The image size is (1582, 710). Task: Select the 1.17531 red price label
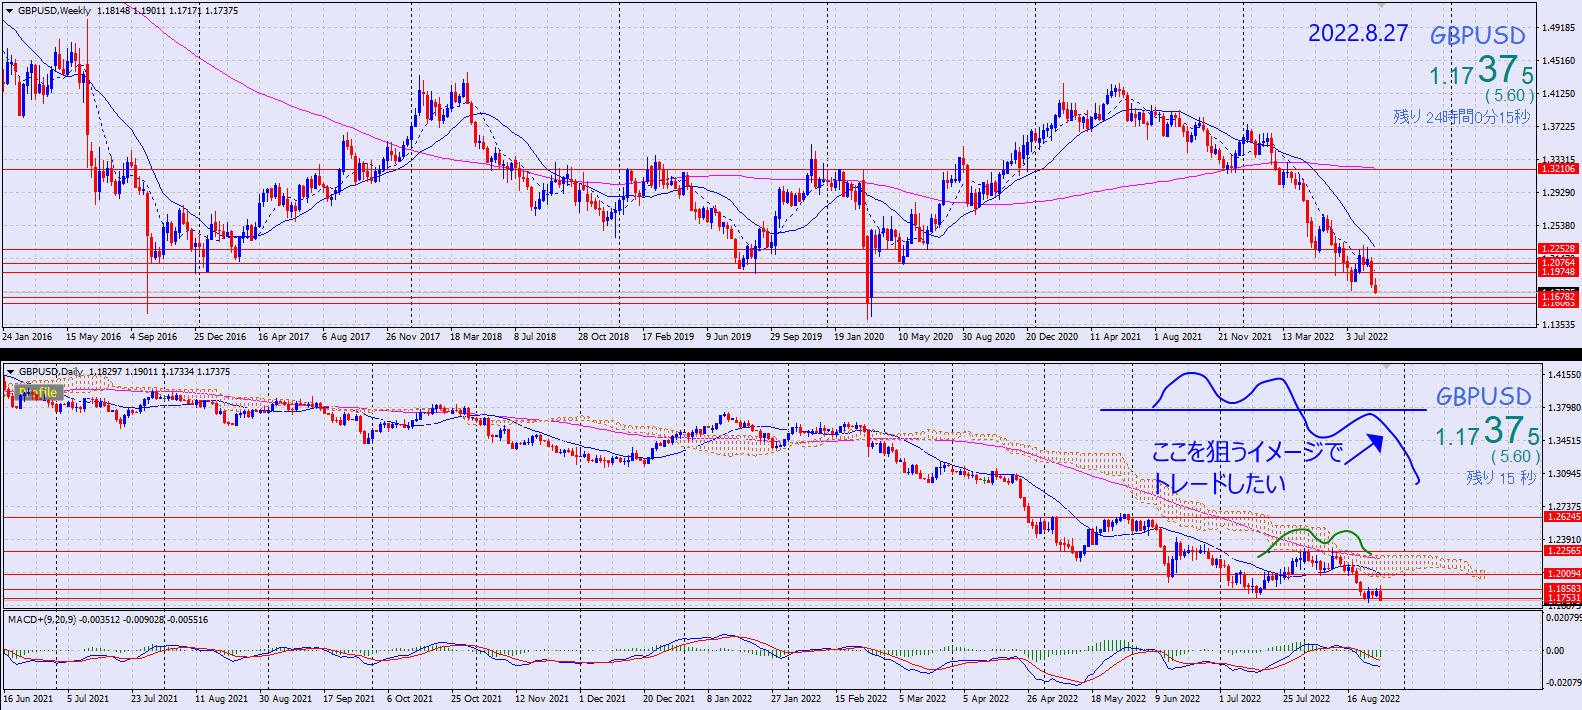(1564, 598)
